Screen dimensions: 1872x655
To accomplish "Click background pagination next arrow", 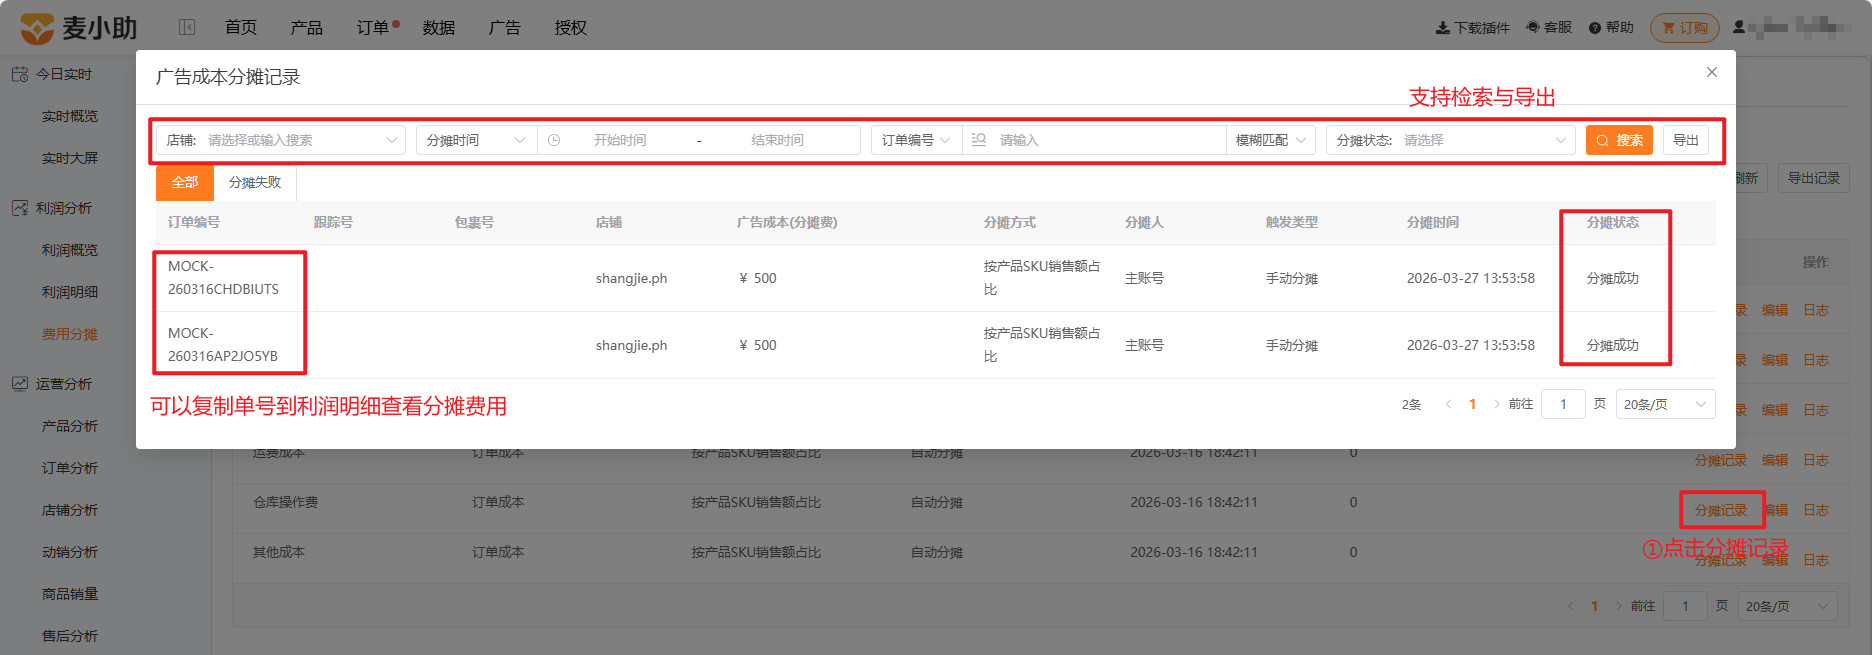I will 1618,606.
